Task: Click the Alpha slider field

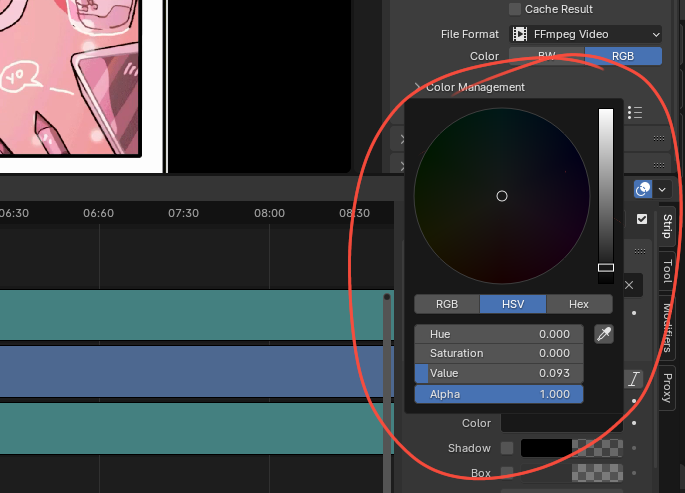Action: (498, 394)
